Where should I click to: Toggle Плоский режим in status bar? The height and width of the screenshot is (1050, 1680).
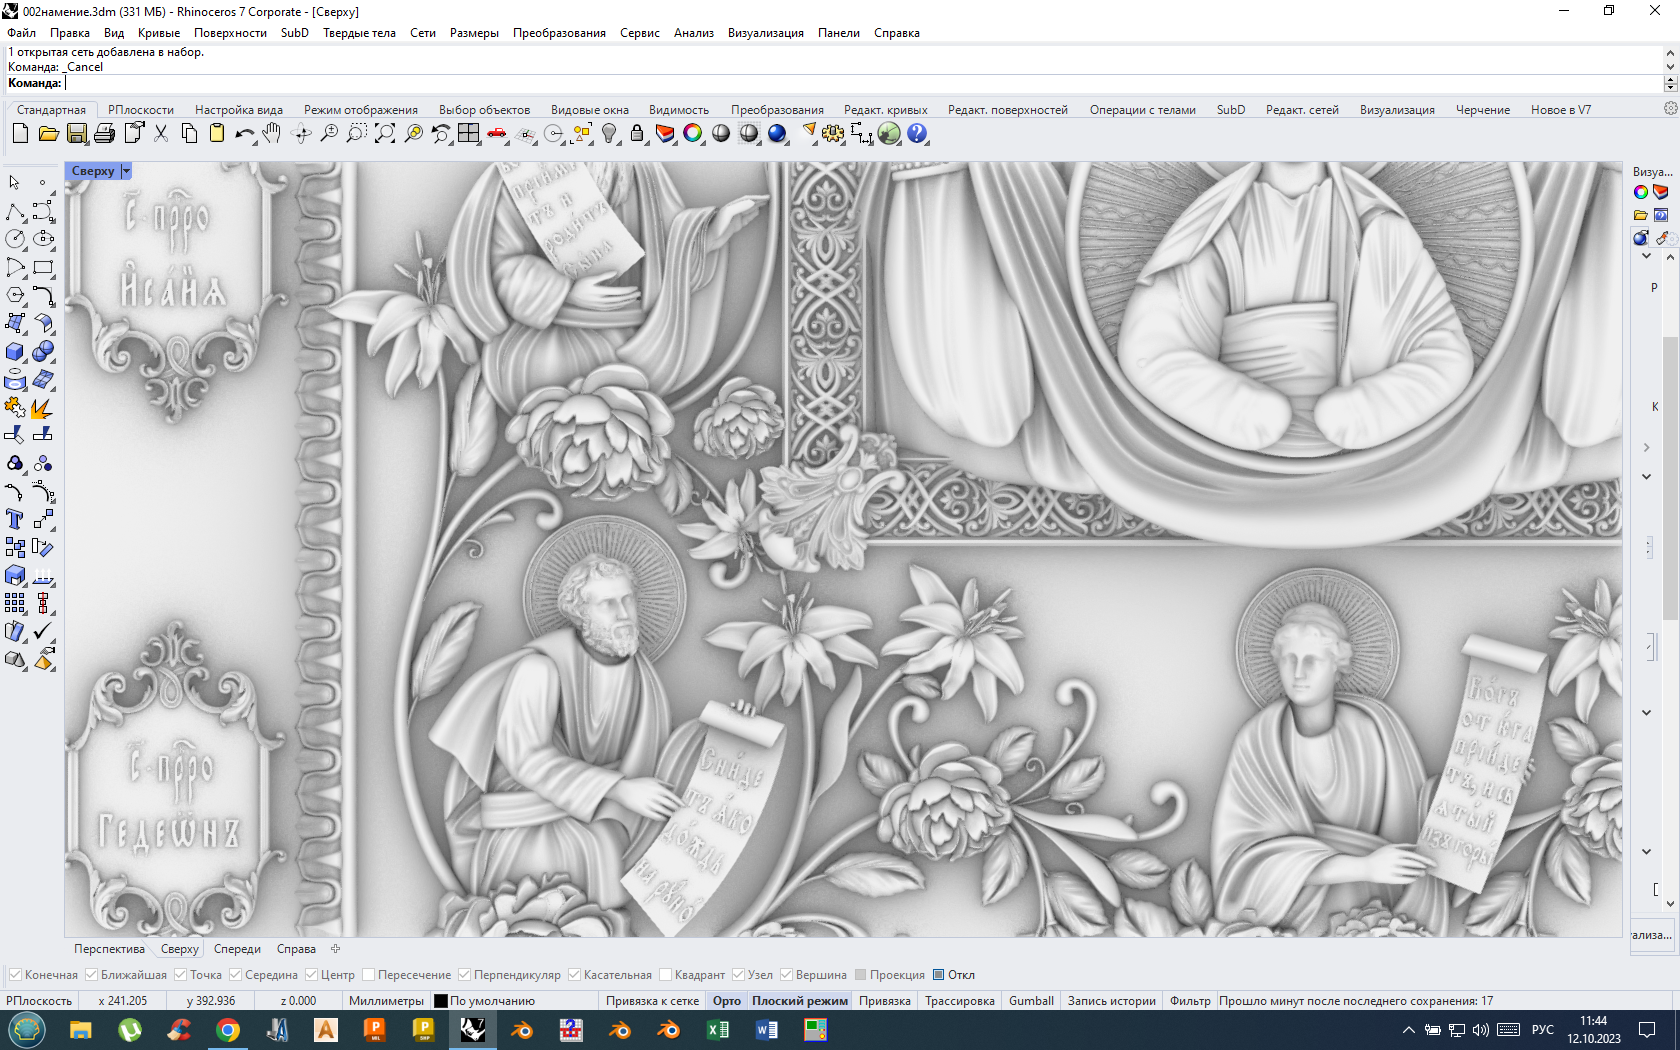click(800, 1001)
